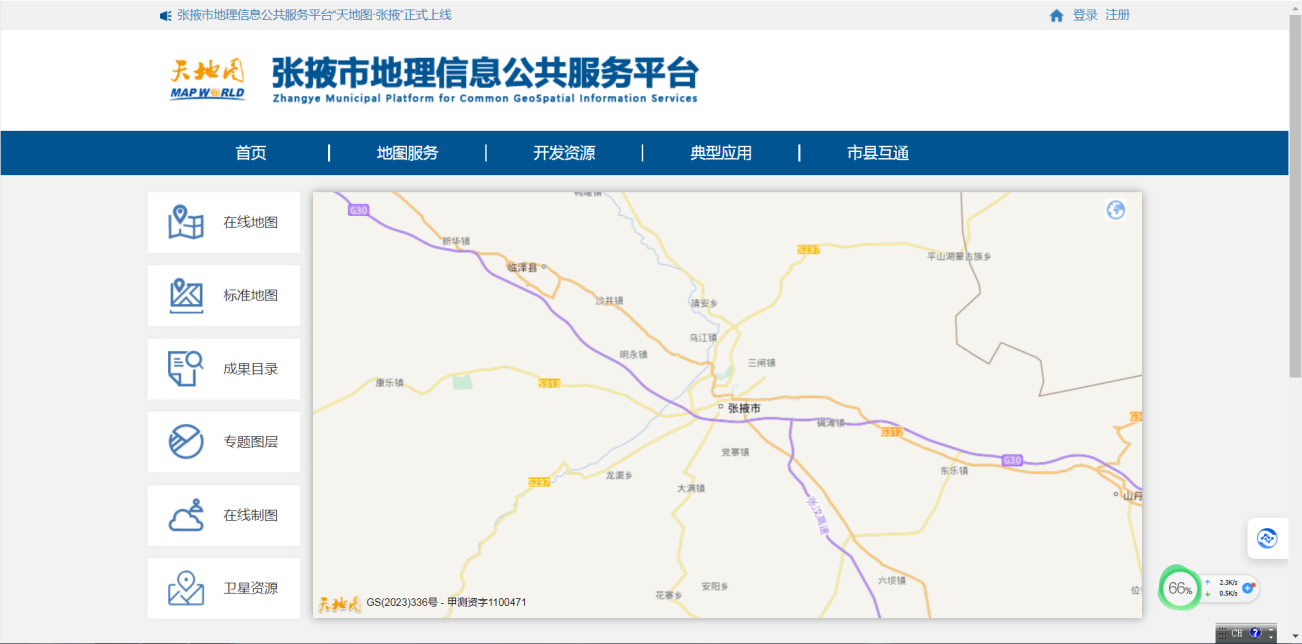
Task: Click the home icon beside 登录
Action: click(1056, 16)
